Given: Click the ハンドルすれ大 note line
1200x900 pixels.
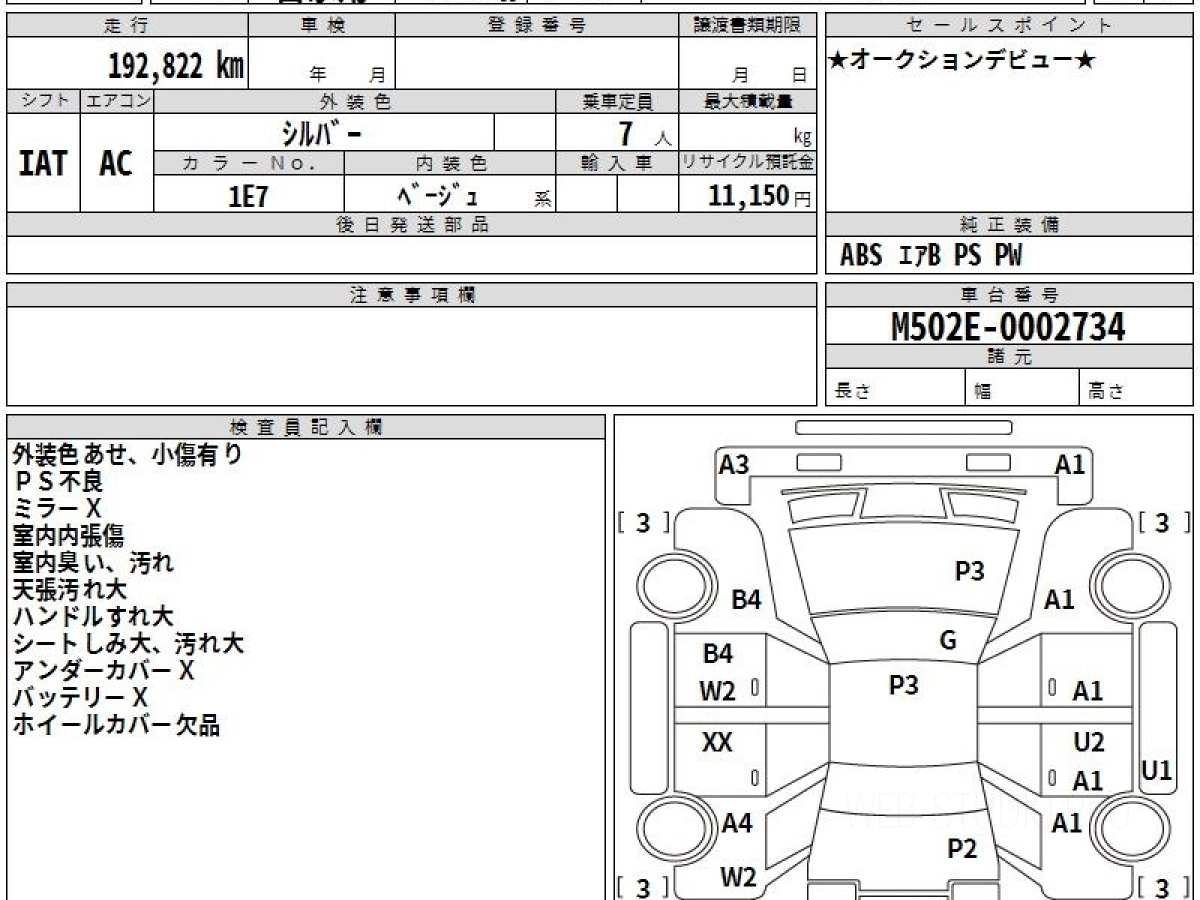Looking at the screenshot, I should pos(93,617).
